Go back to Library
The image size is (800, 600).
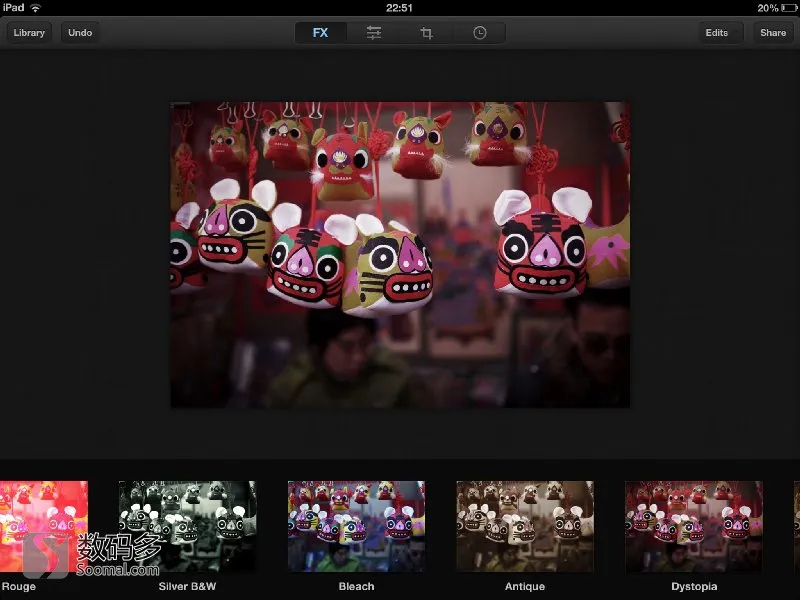point(29,33)
